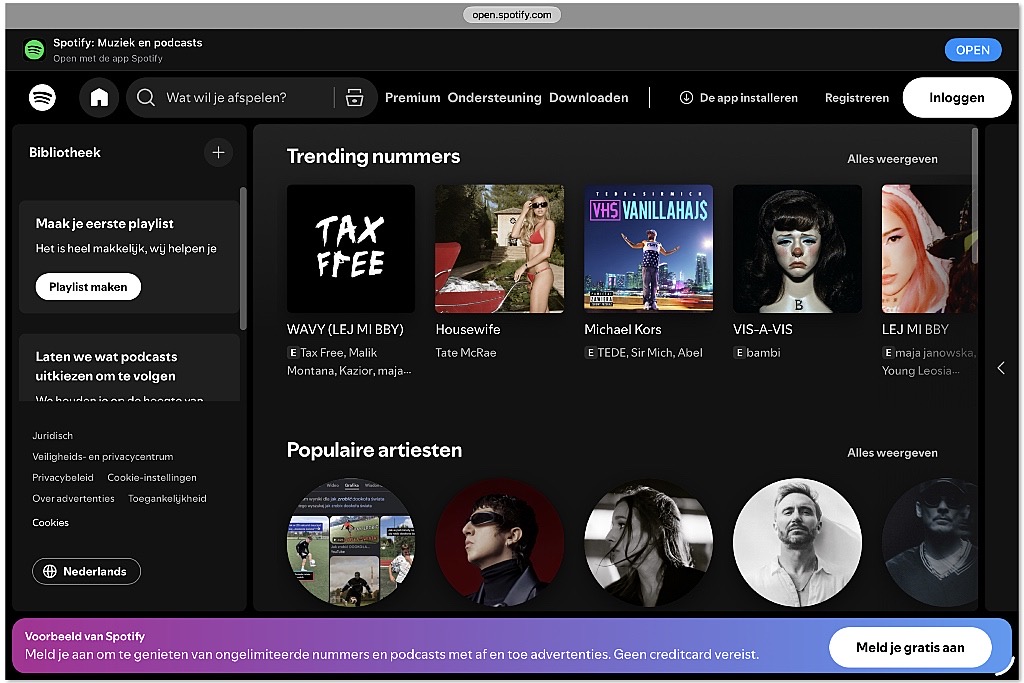Show all Trending nummers via Alles weergeven
Screen dimensions: 1024x683
point(892,159)
